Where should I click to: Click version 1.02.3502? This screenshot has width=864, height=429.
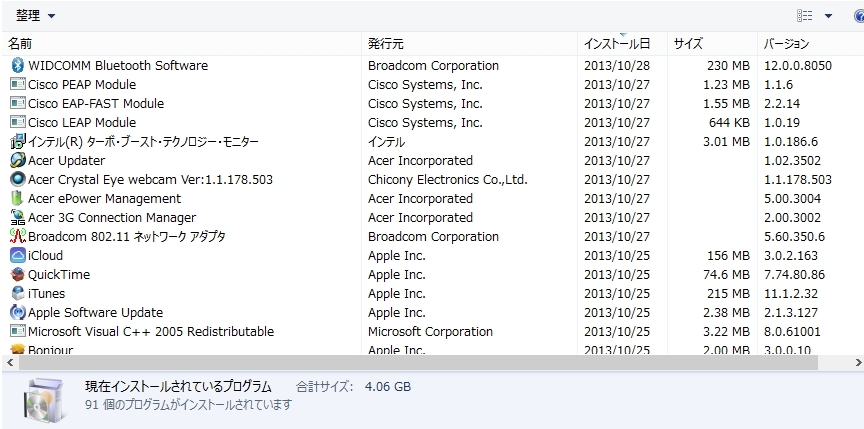[792, 160]
